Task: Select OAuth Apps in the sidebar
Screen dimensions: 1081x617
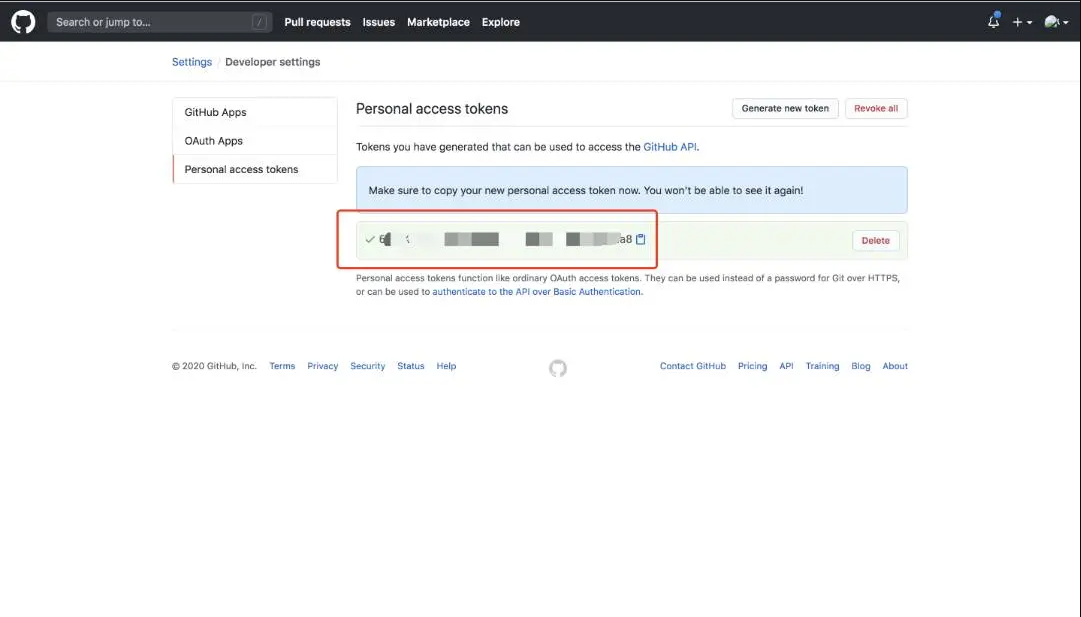Action: click(214, 141)
